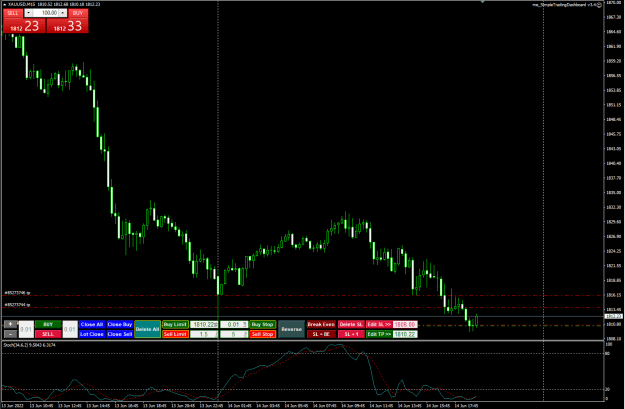Viewport: 625px width, 409px height.
Task: Click the 0.01 pending lot field
Action: point(234,324)
